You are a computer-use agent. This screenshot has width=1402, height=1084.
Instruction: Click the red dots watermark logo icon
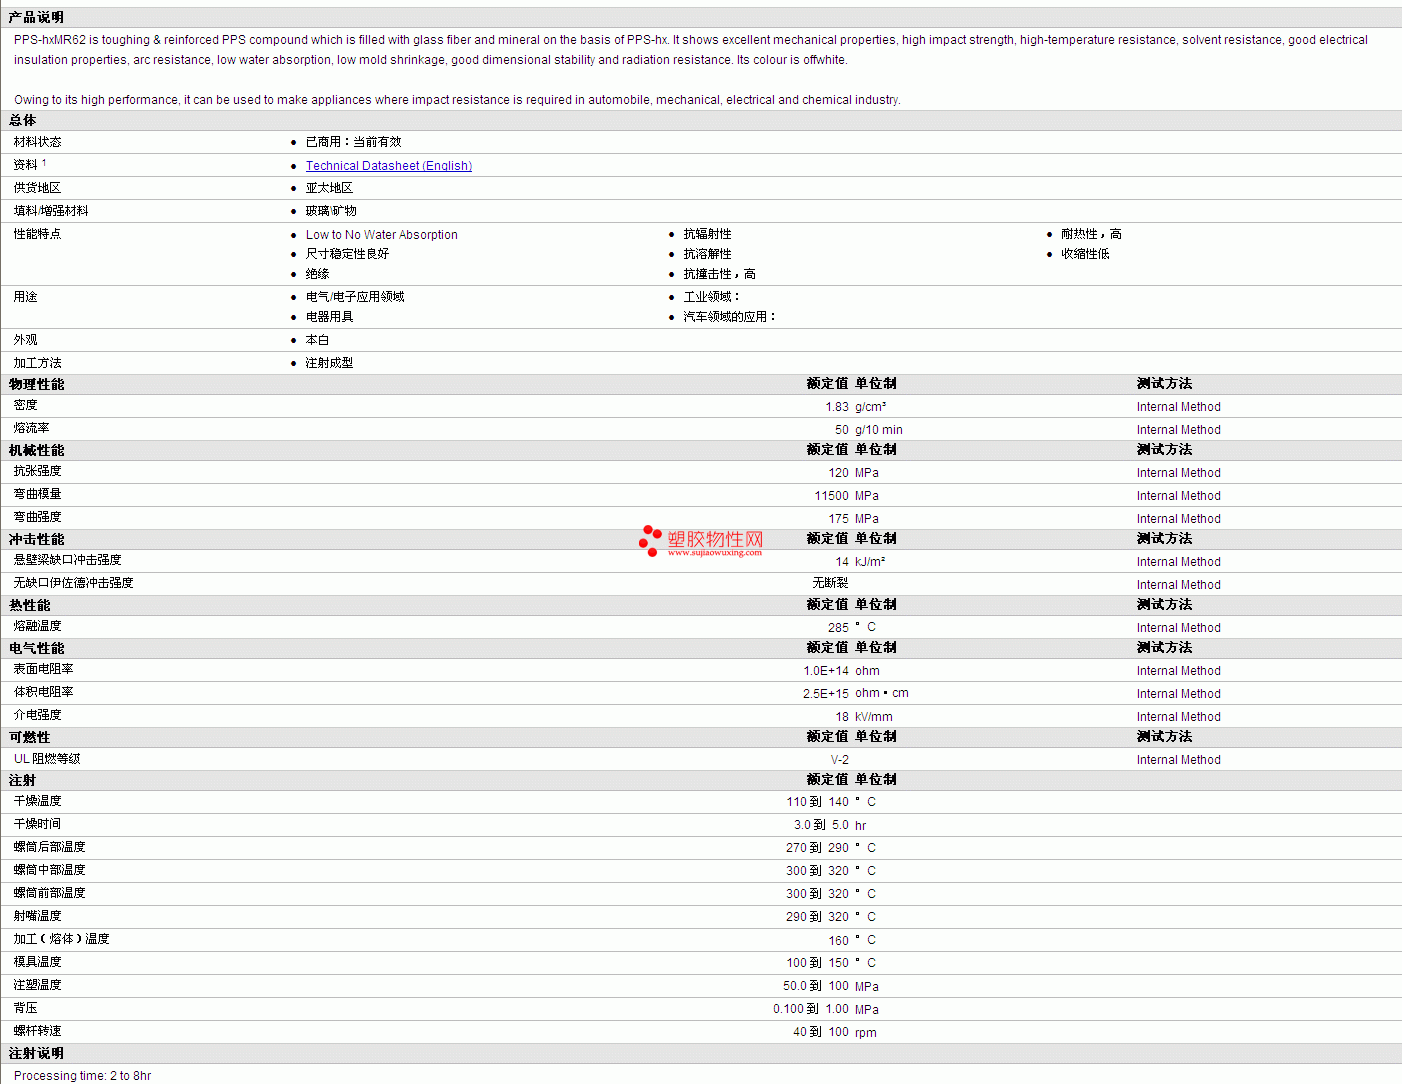650,540
